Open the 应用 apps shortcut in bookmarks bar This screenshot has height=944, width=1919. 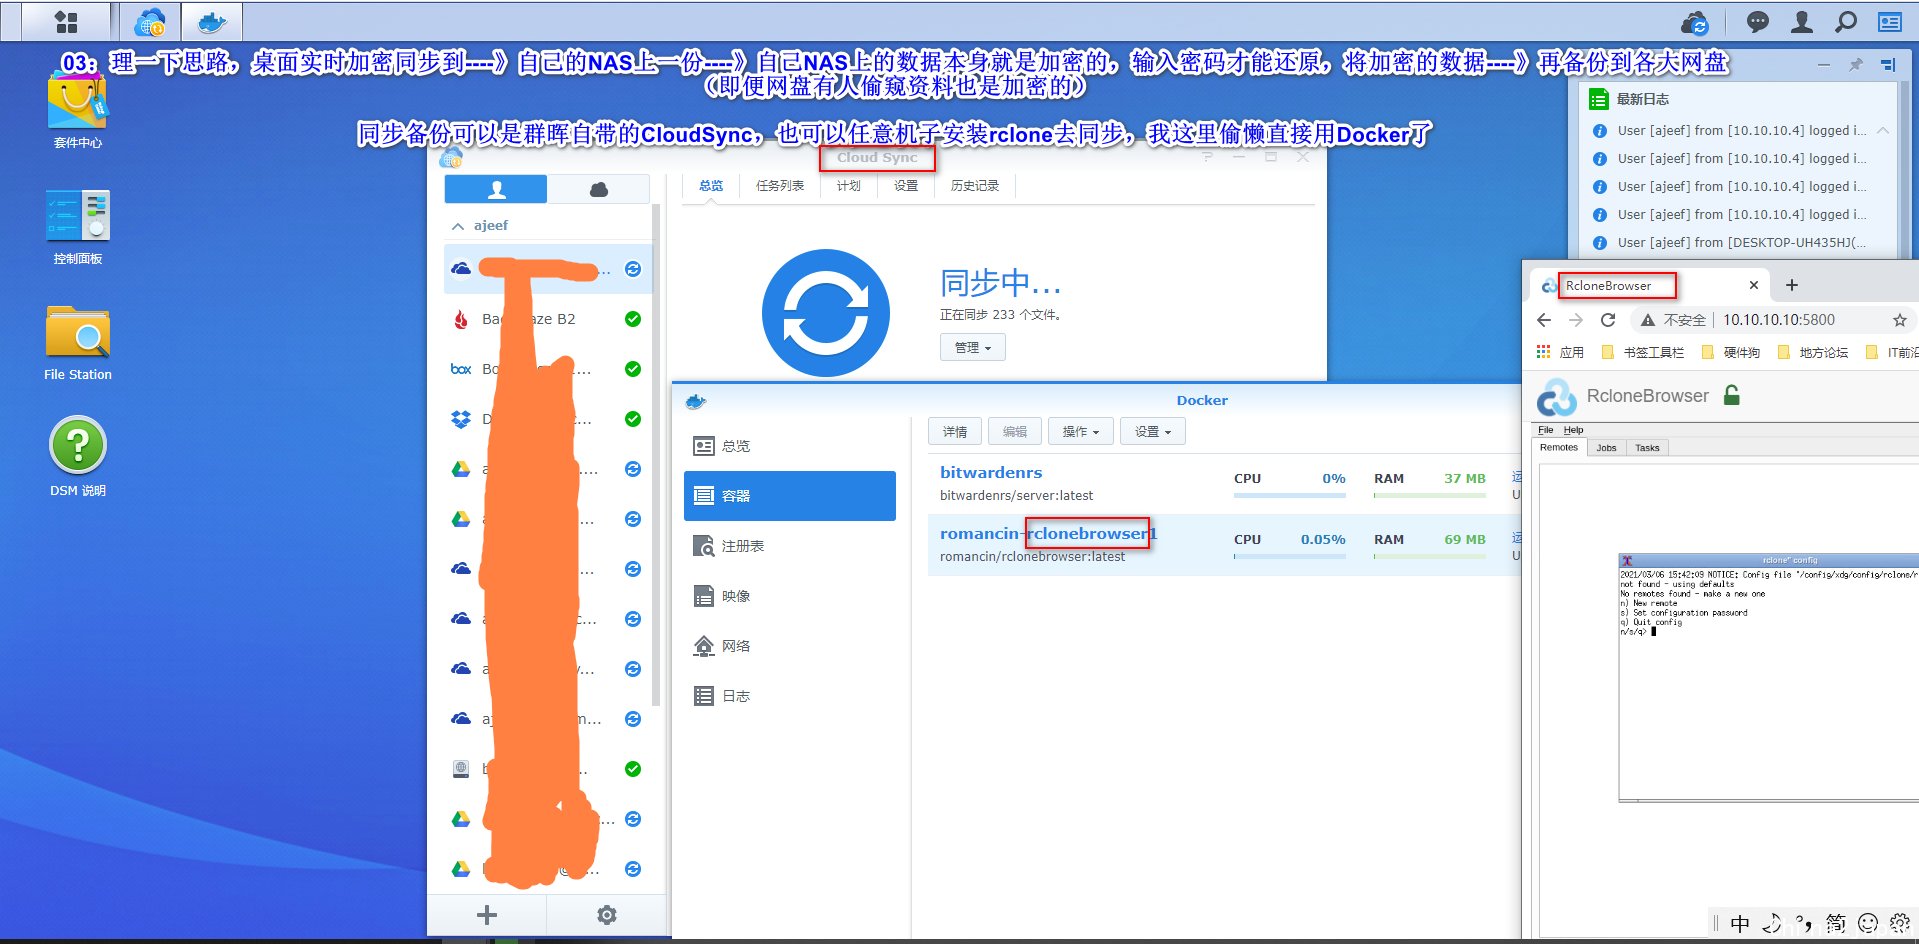coord(1560,352)
